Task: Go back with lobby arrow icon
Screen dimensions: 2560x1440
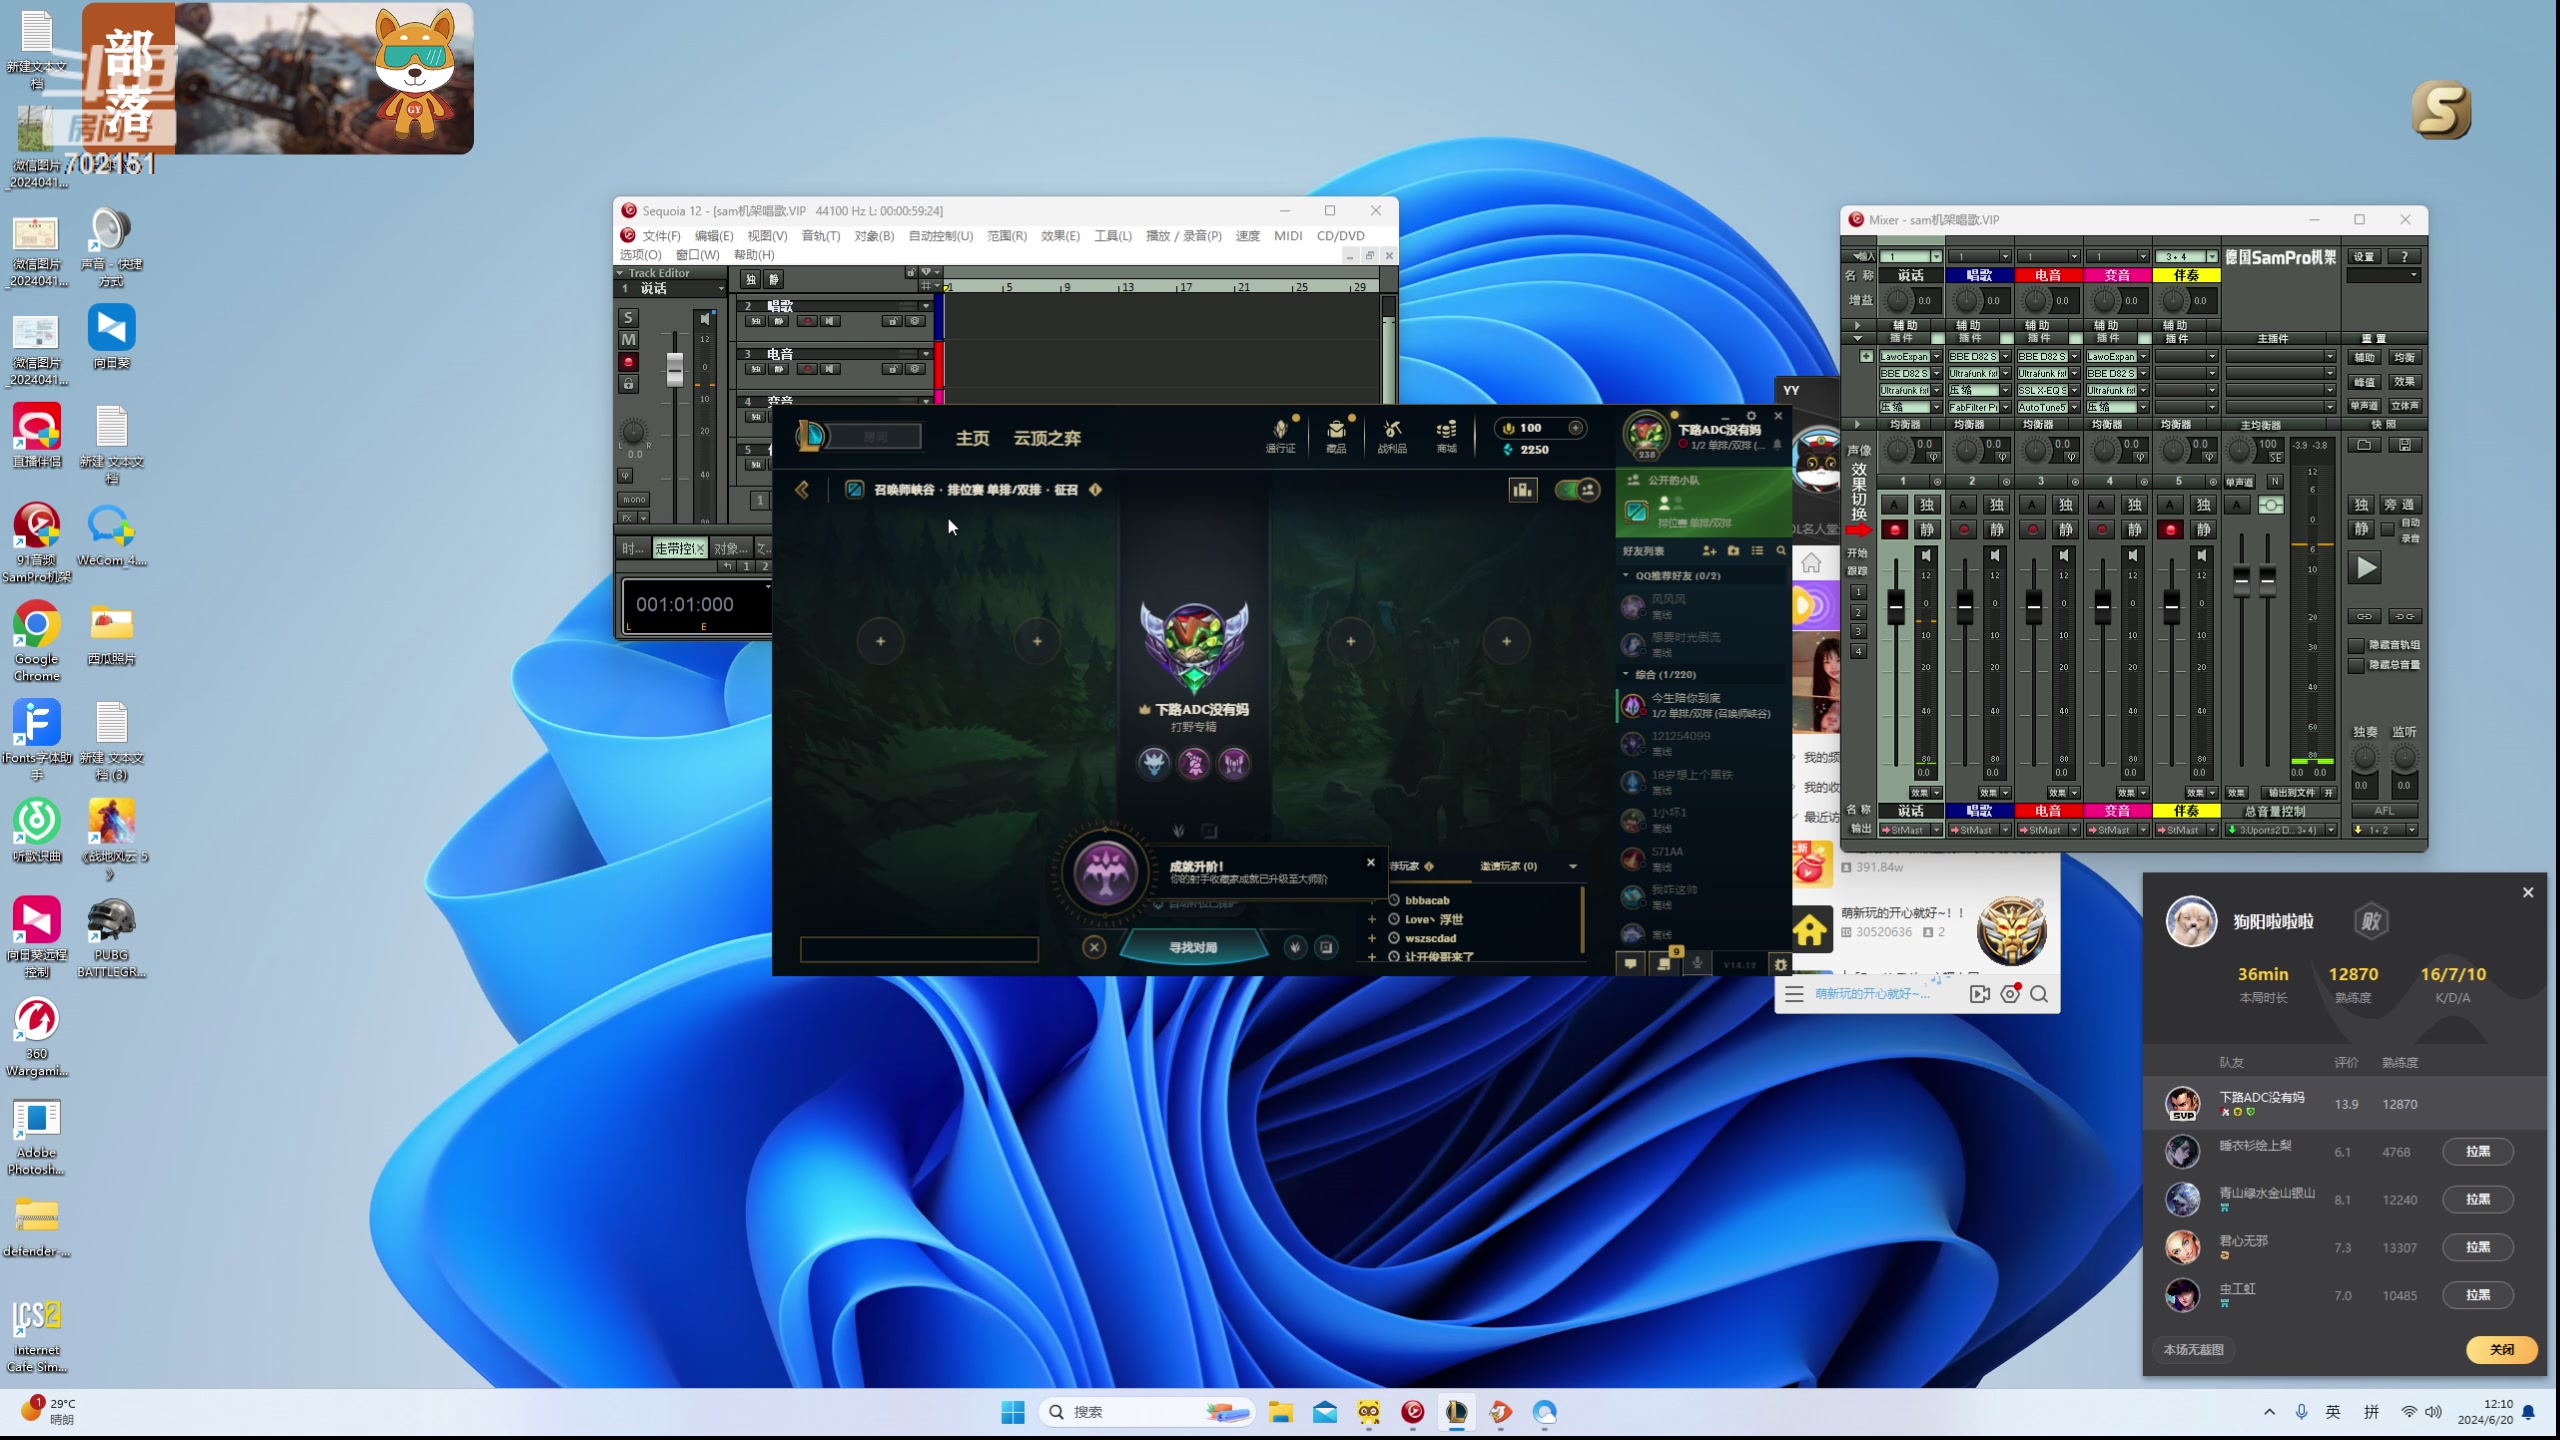Action: 802,489
